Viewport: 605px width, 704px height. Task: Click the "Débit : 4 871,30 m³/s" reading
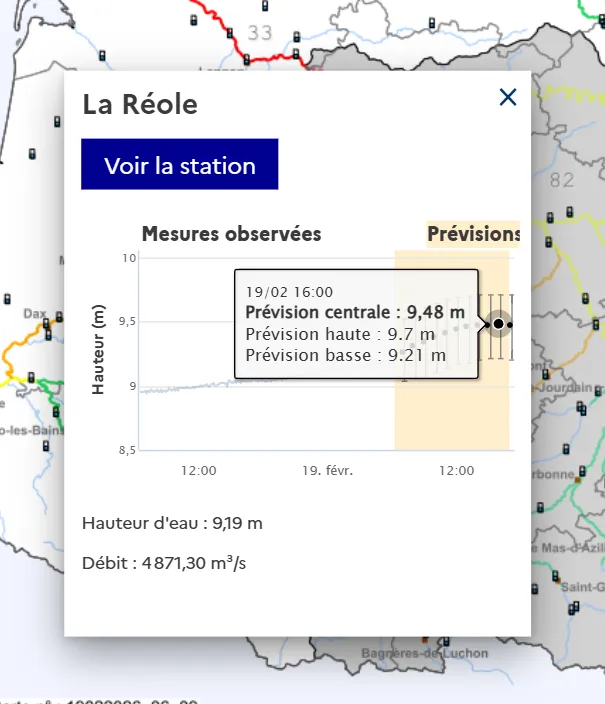point(164,563)
